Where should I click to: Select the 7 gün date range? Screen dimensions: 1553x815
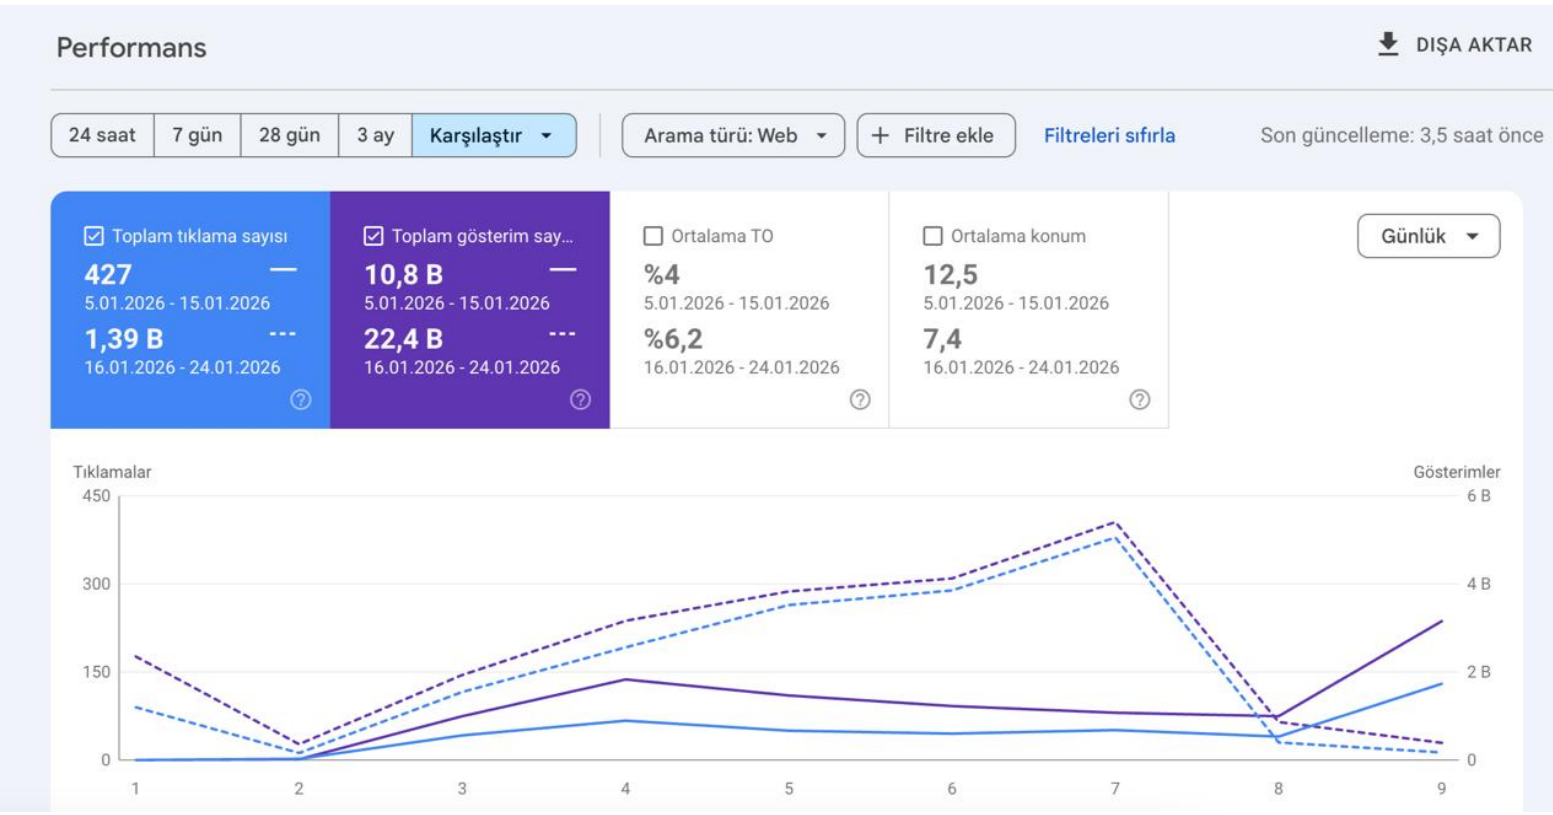click(x=197, y=135)
